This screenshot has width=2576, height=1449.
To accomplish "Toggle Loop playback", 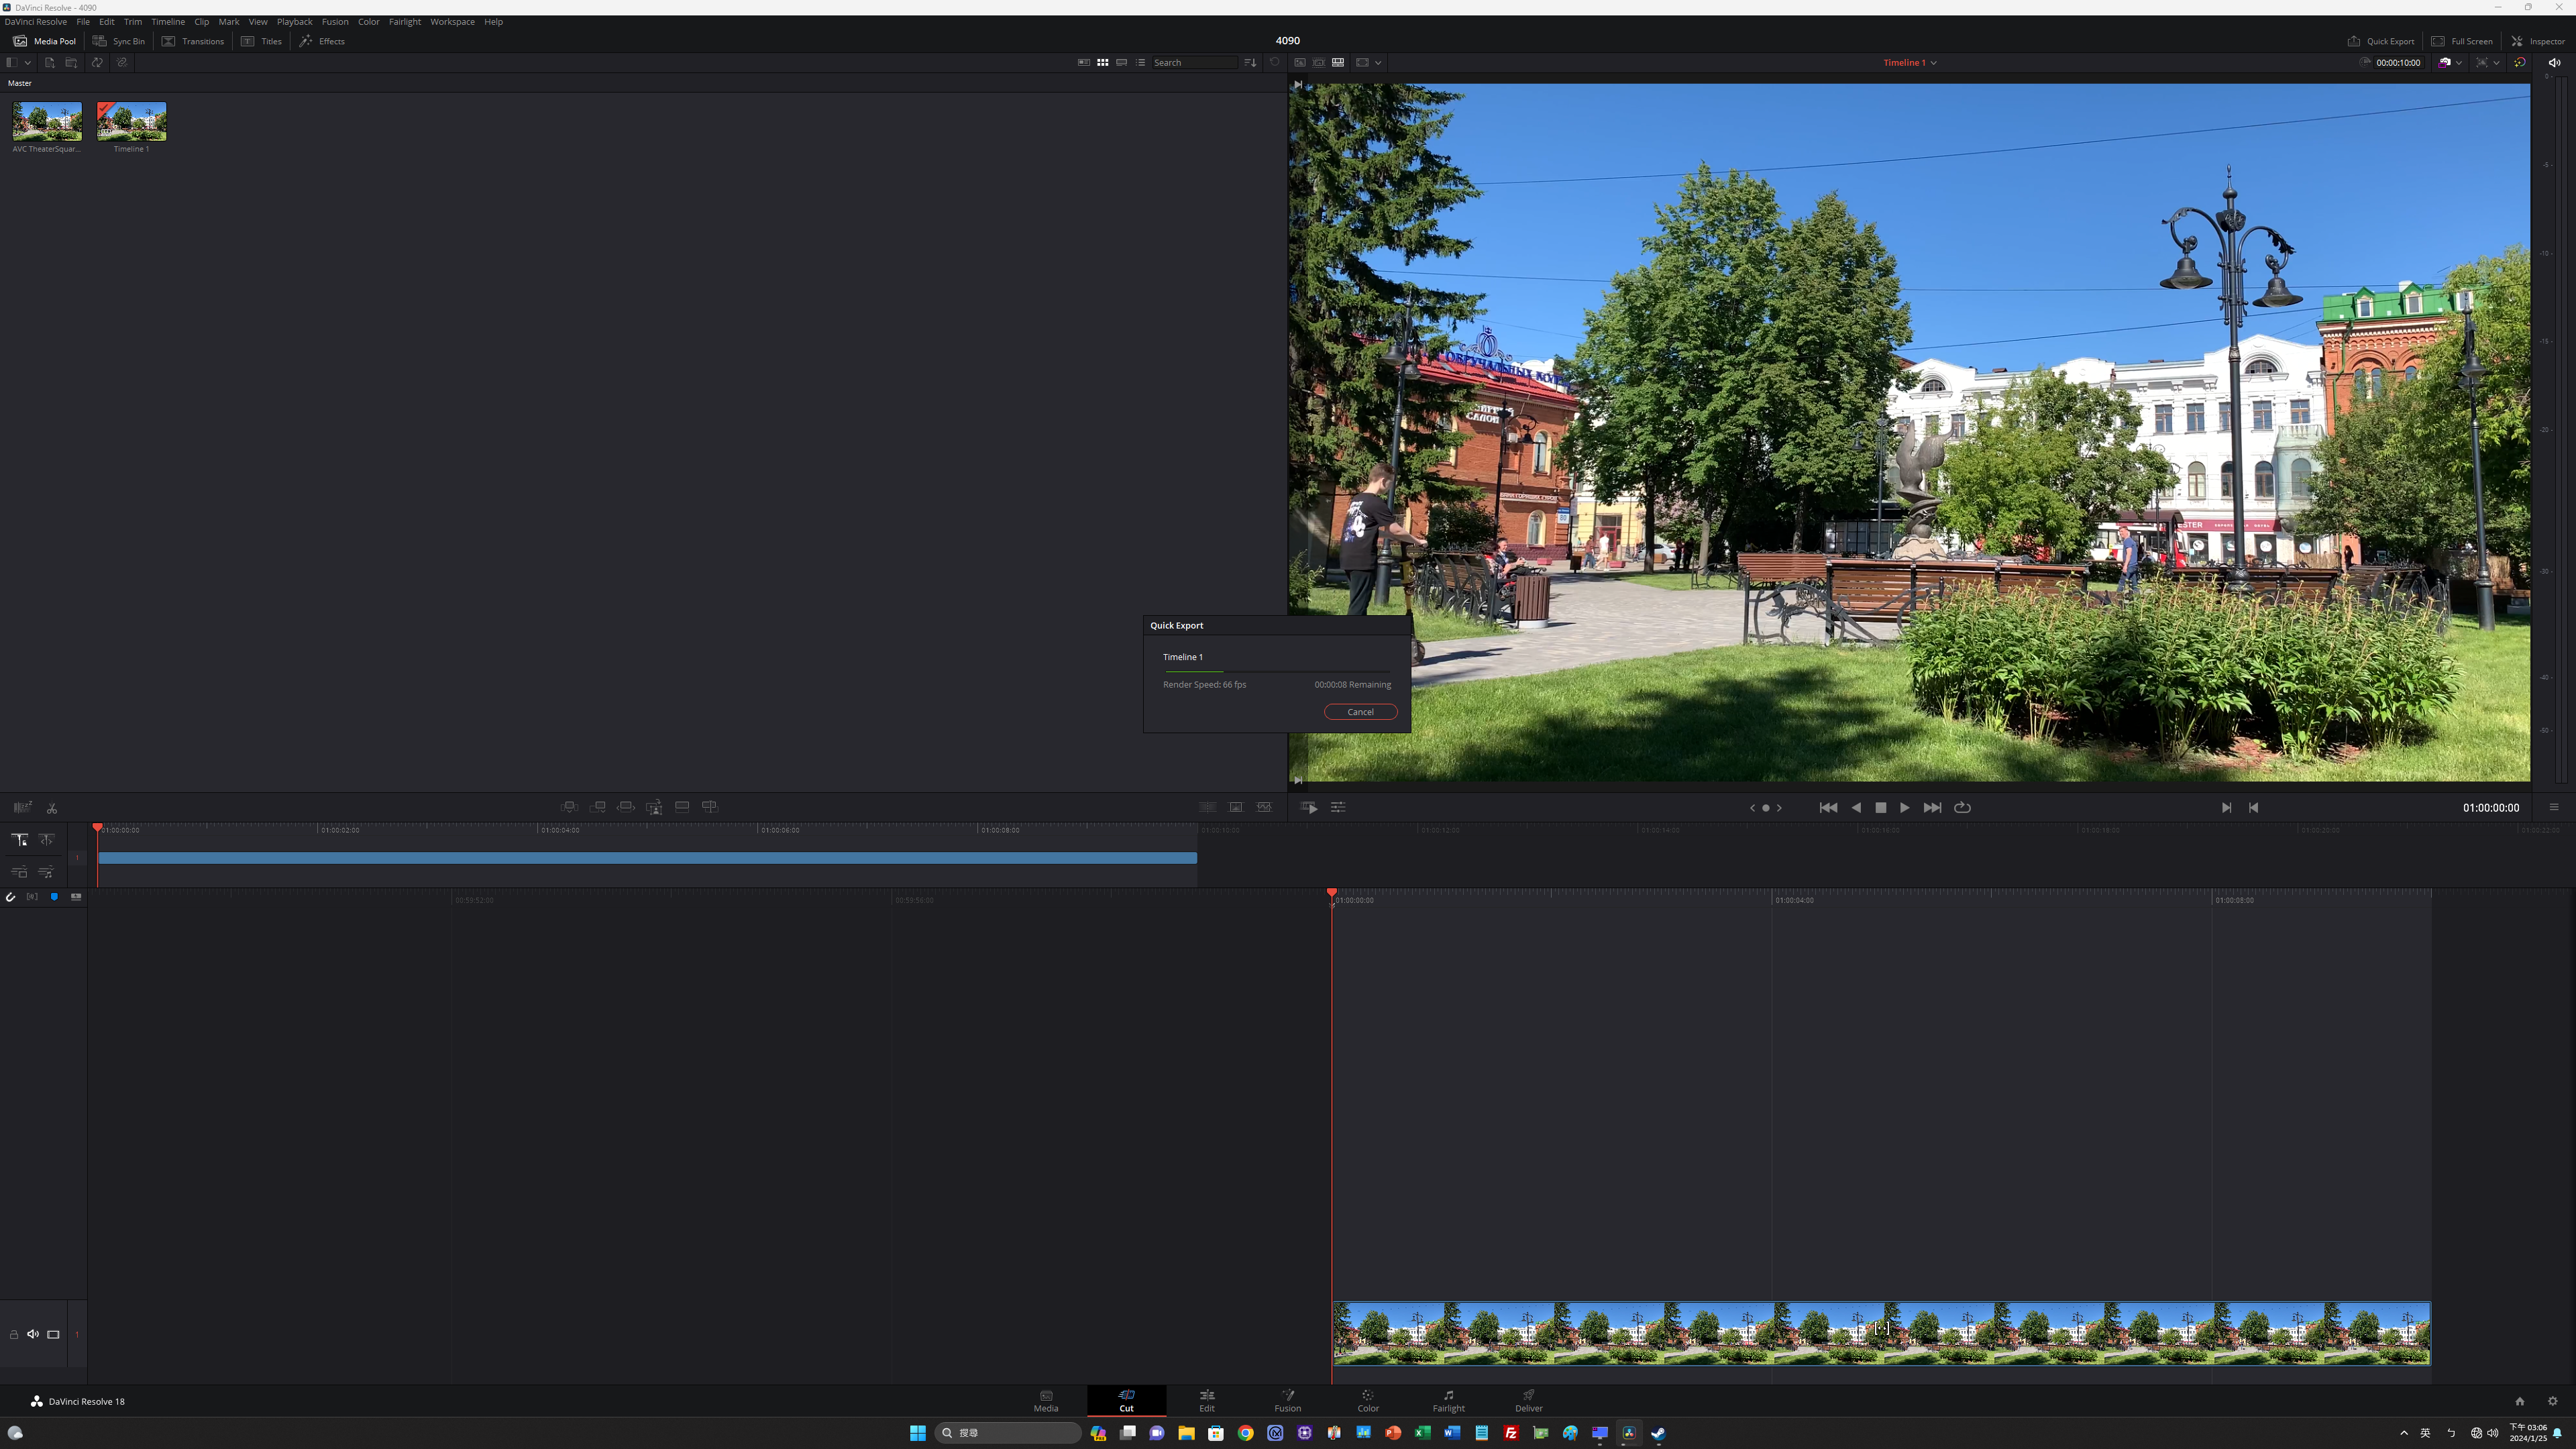I will [1962, 807].
